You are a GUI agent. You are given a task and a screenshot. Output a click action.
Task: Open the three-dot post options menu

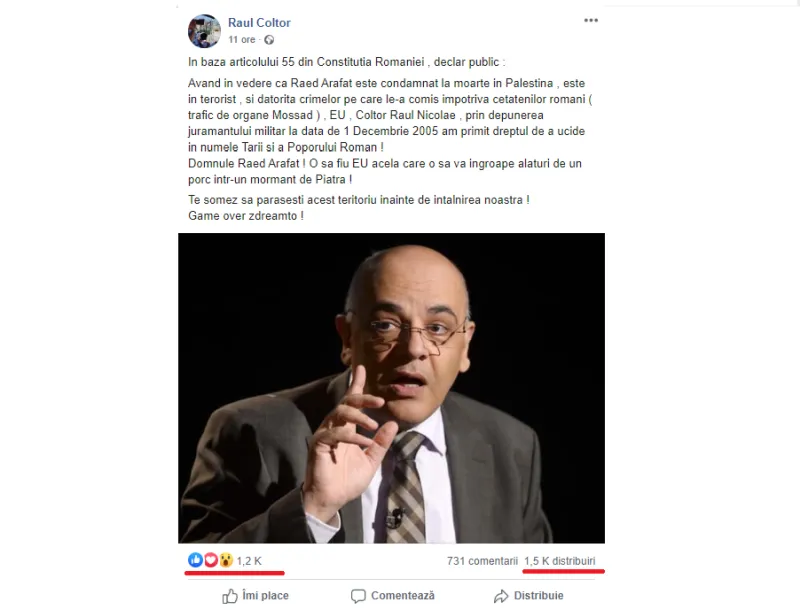pyautogui.click(x=591, y=20)
